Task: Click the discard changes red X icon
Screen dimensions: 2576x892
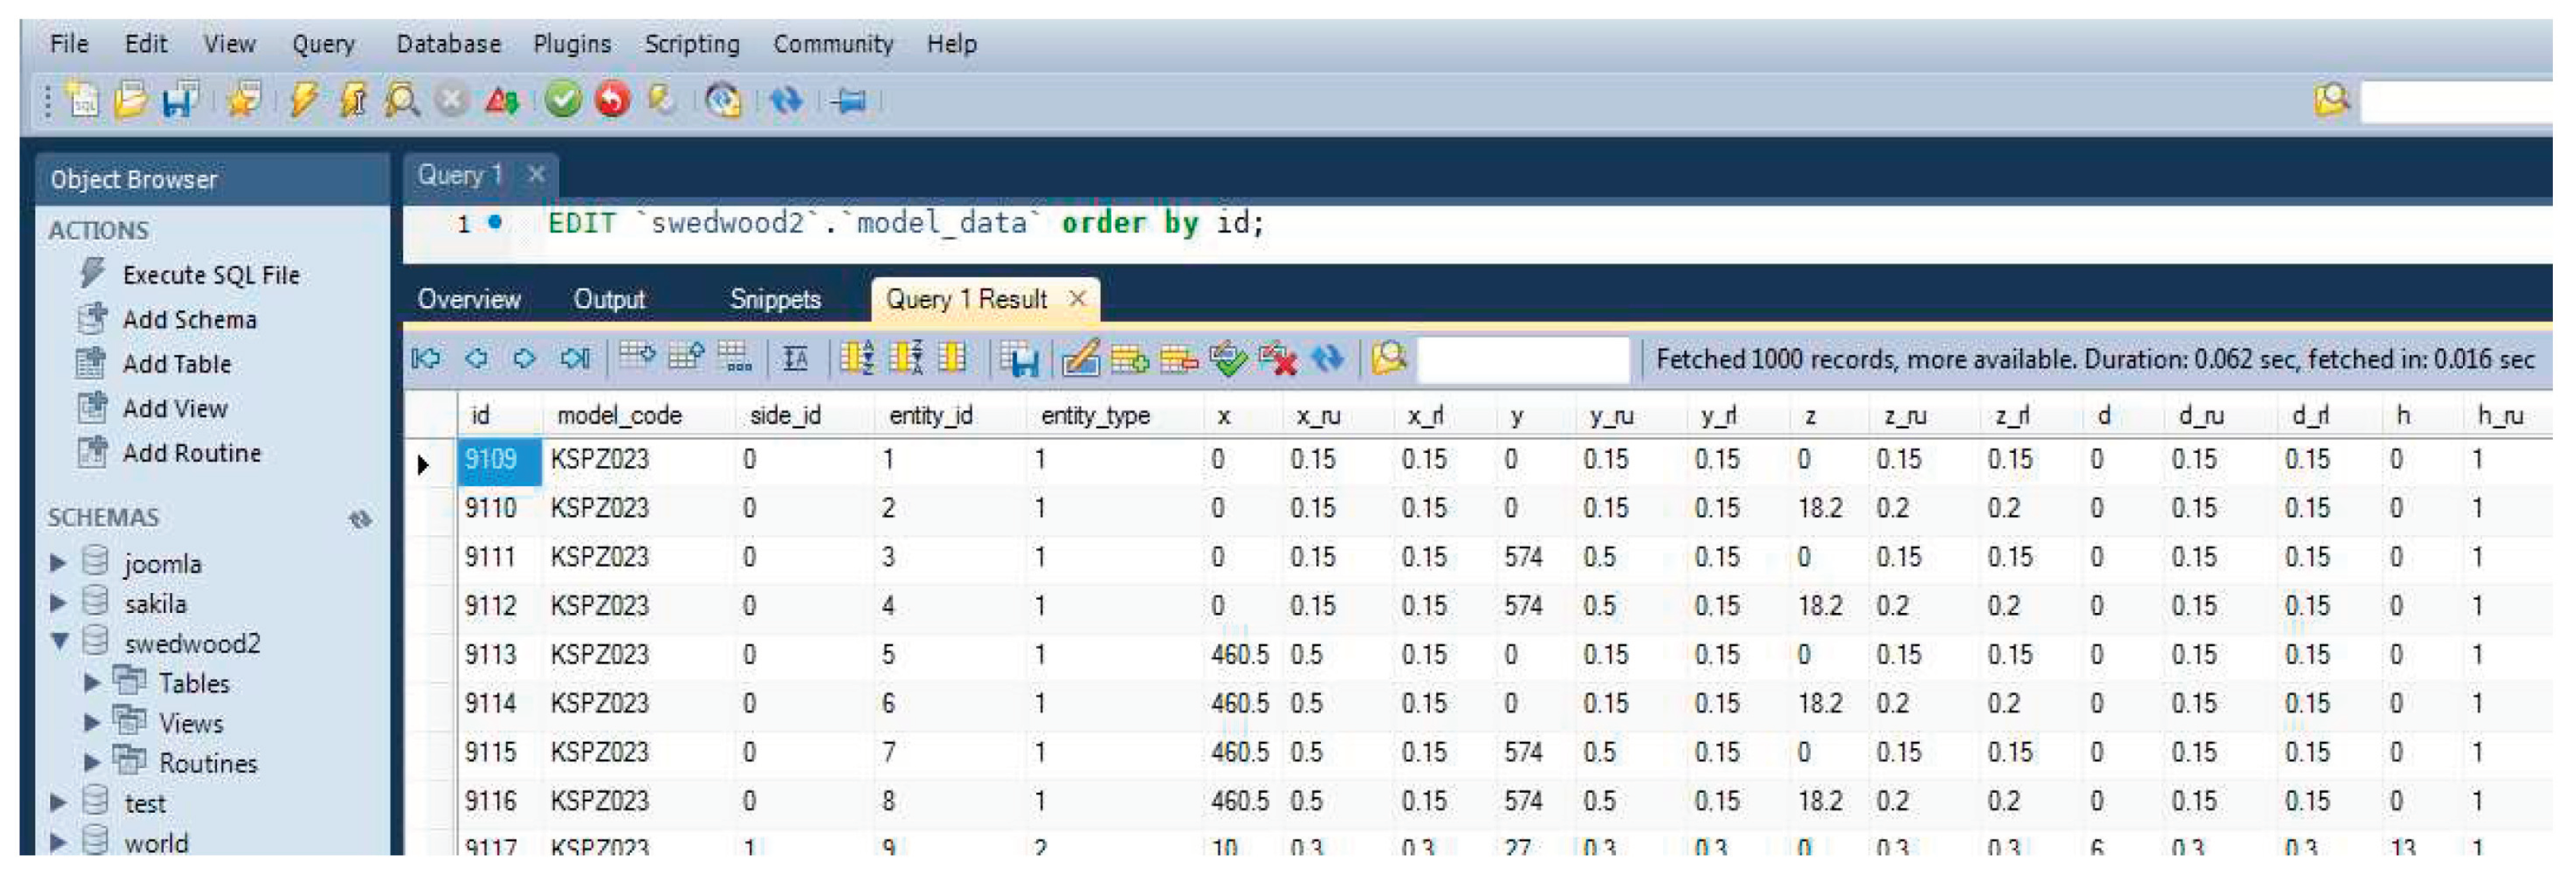Action: (x=1278, y=358)
